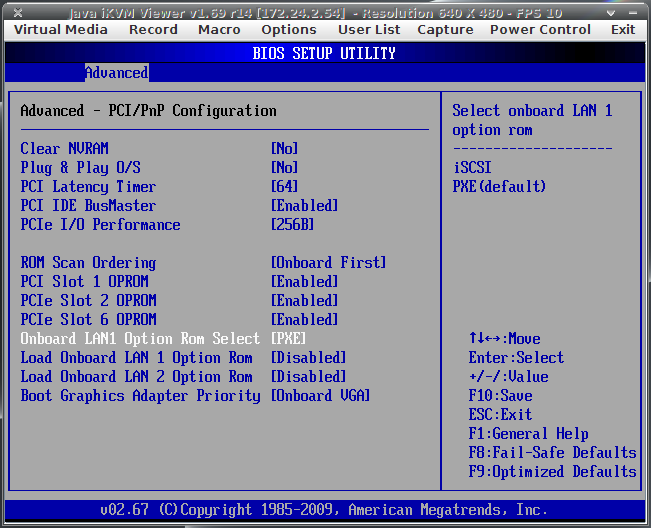Open the PCI Latency Timer value 64
This screenshot has width=651, height=528.
click(285, 187)
